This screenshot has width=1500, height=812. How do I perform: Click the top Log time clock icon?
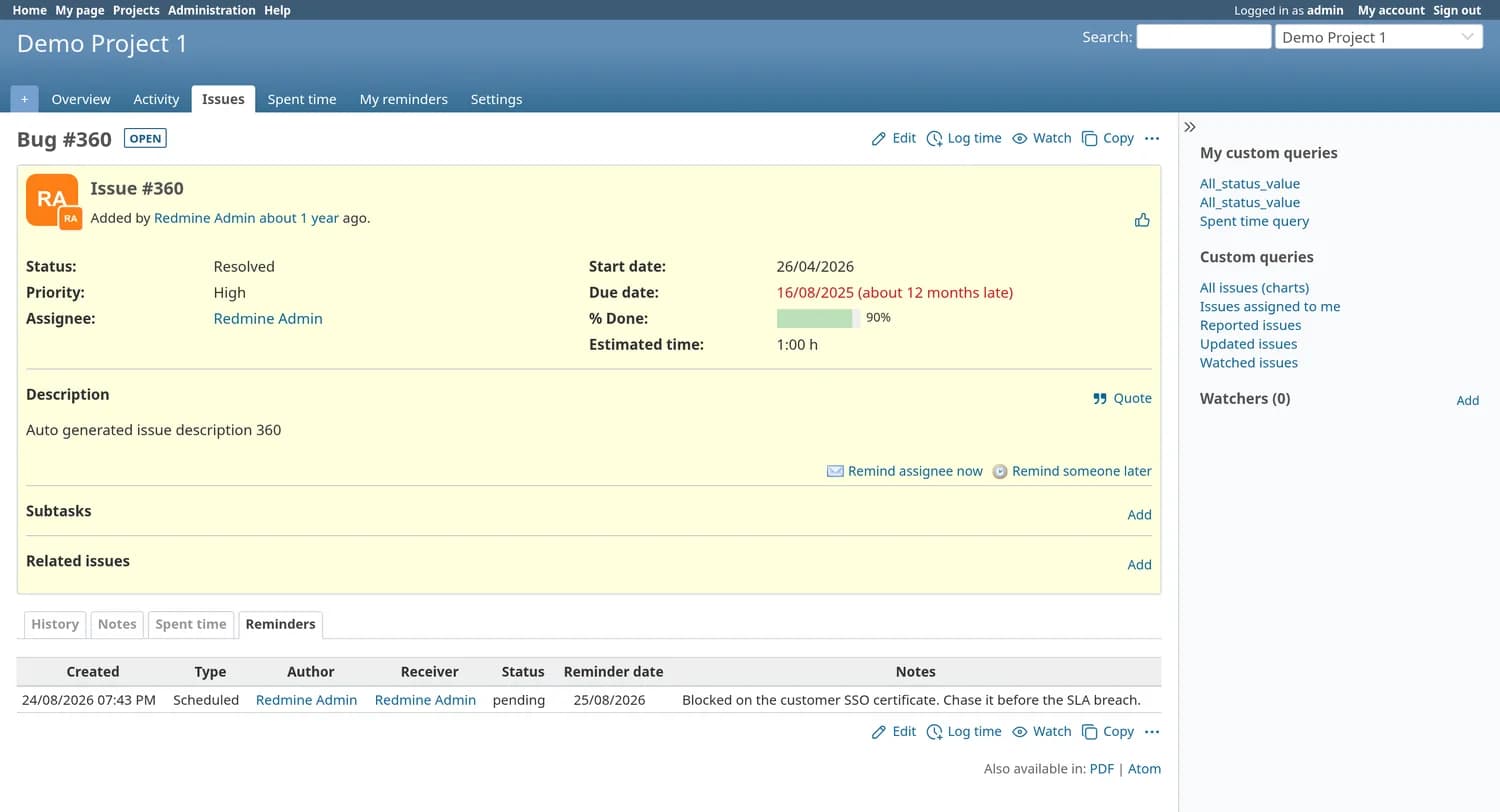click(934, 139)
